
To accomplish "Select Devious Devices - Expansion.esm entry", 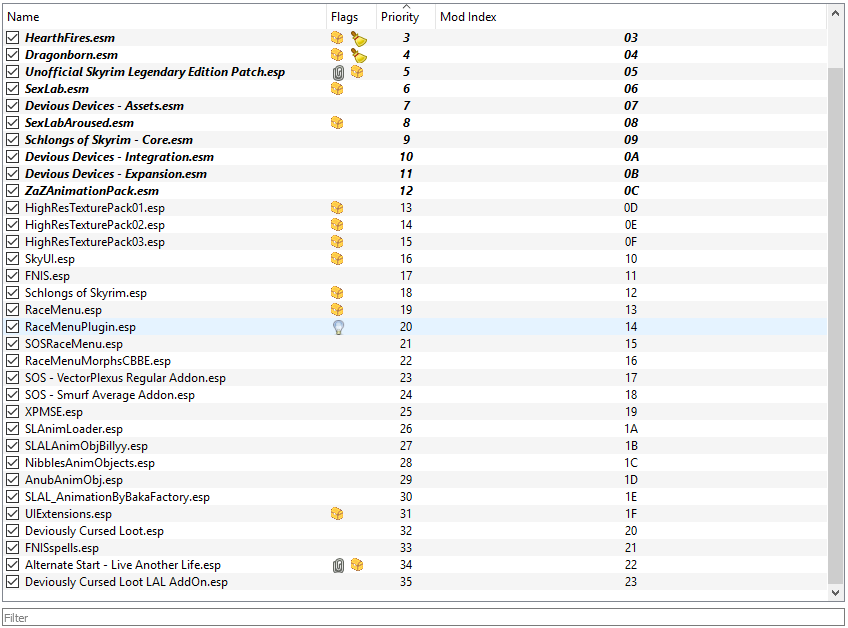I will [116, 174].
